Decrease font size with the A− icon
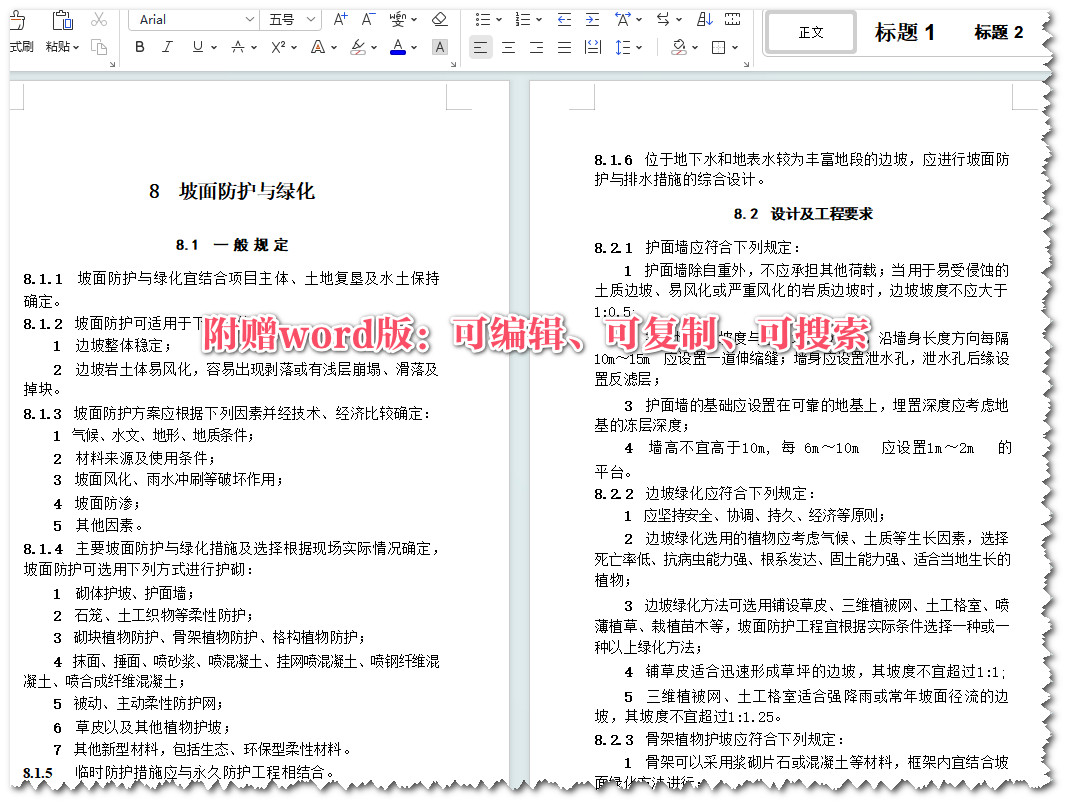1070x807 pixels. point(366,19)
